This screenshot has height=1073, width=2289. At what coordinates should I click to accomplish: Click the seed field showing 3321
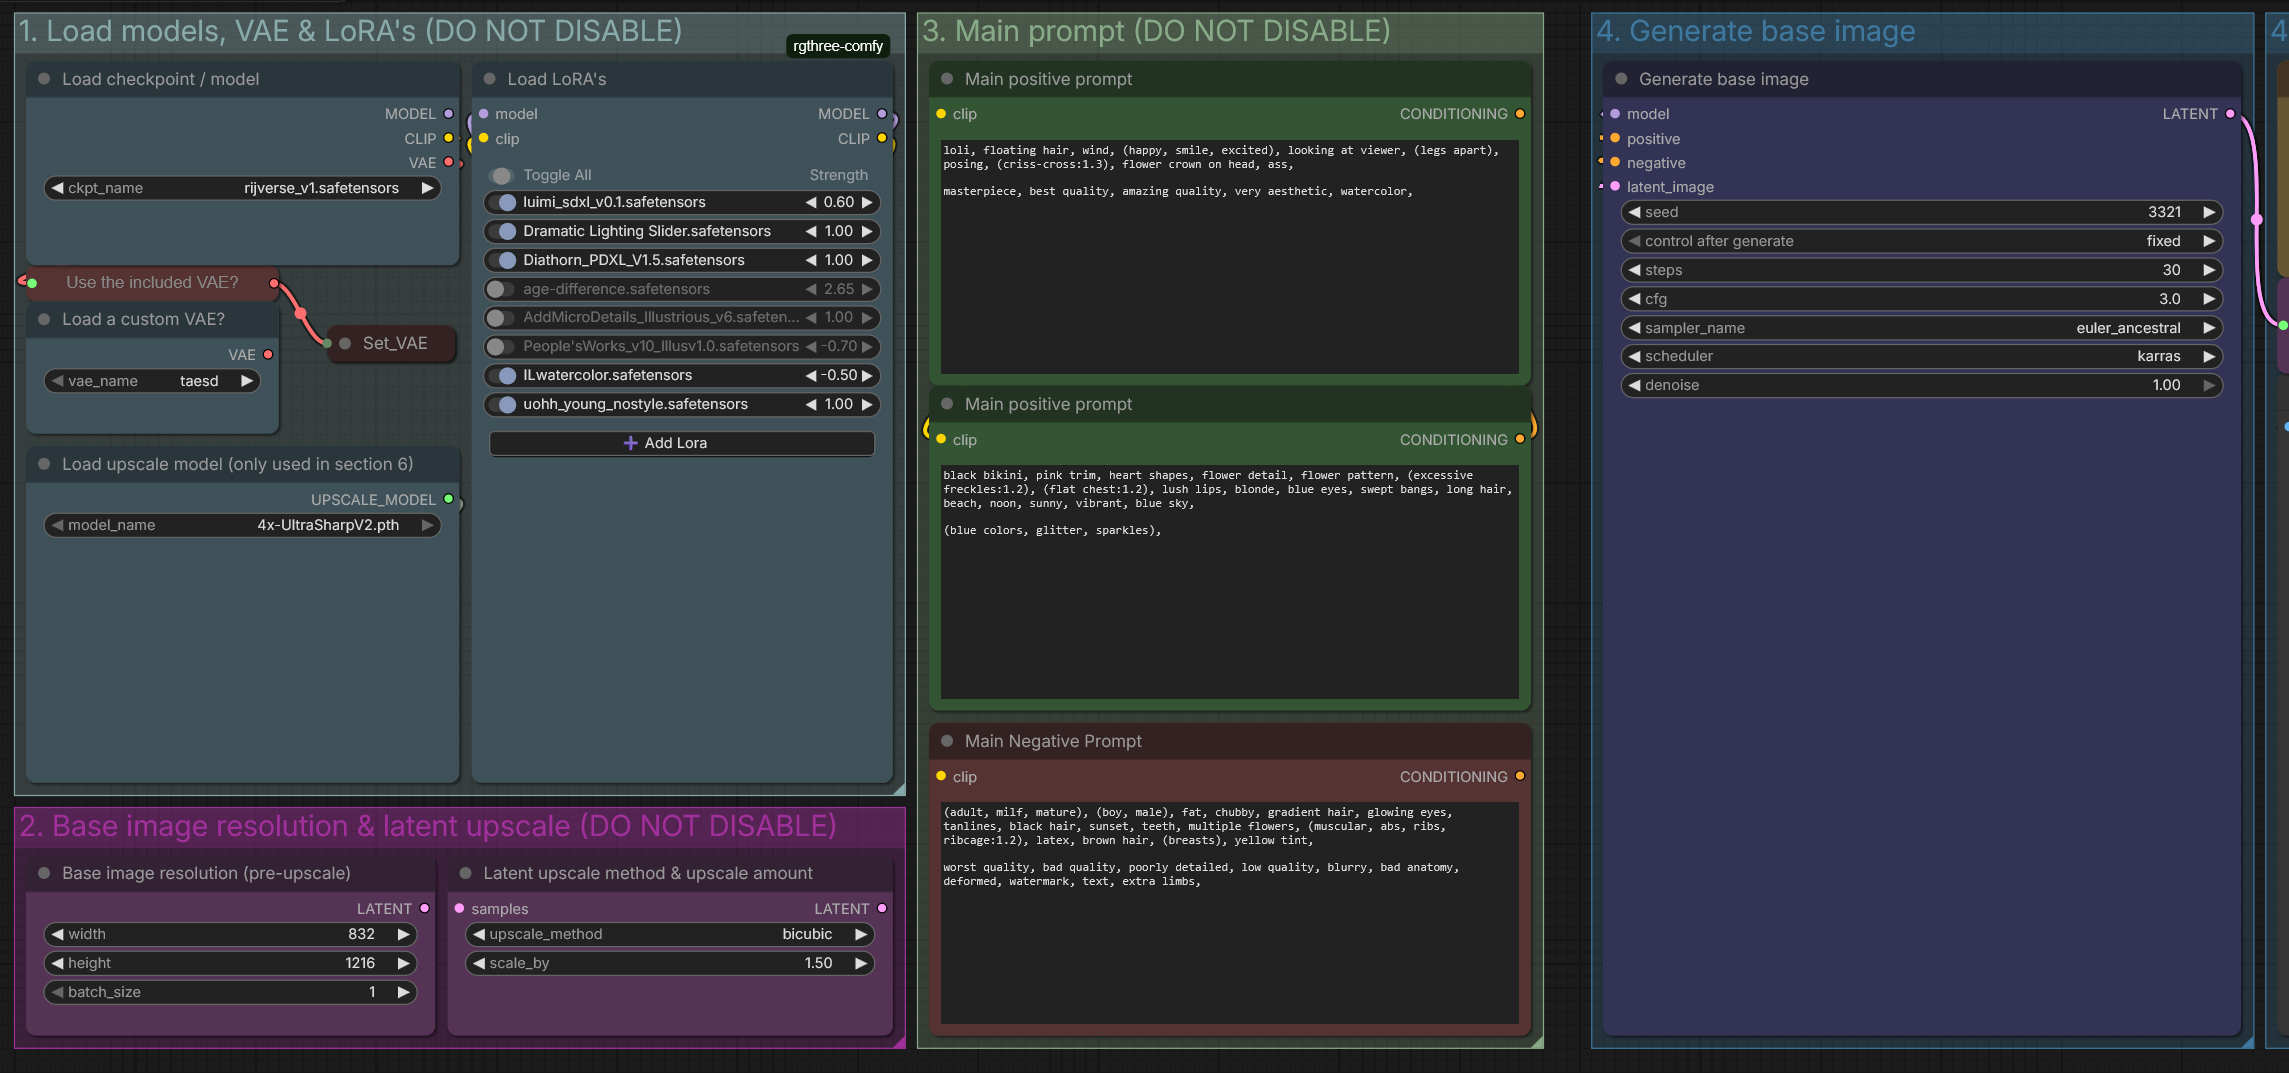(1922, 212)
